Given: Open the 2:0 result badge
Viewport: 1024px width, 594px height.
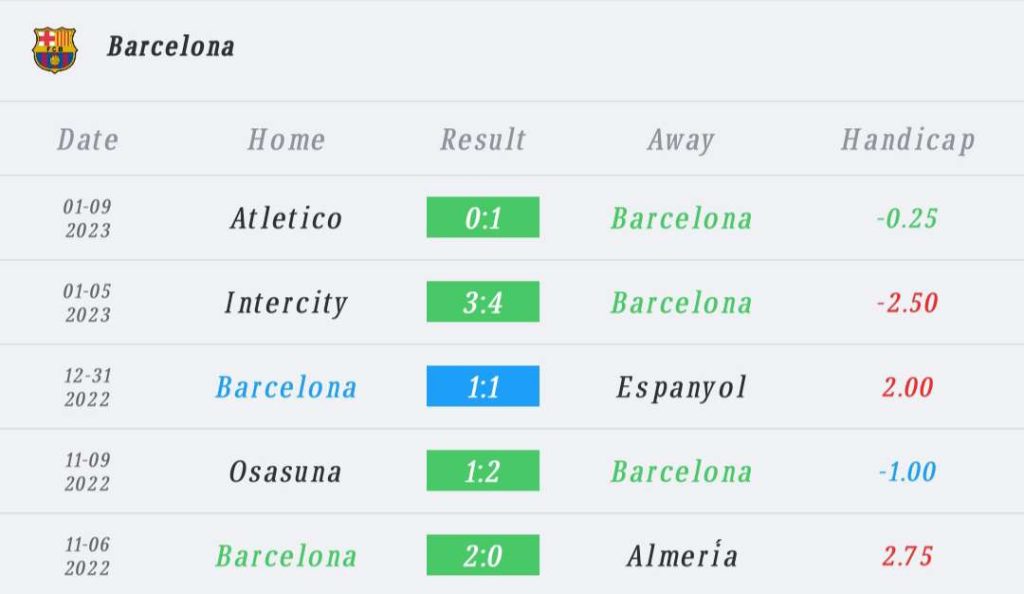Looking at the screenshot, I should coord(483,555).
